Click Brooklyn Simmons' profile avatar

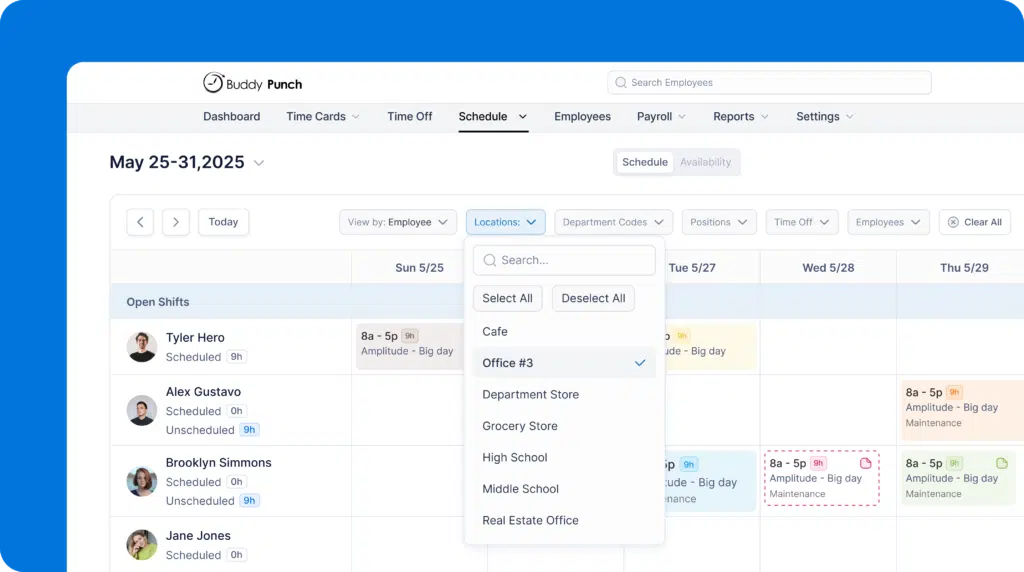pyautogui.click(x=142, y=481)
